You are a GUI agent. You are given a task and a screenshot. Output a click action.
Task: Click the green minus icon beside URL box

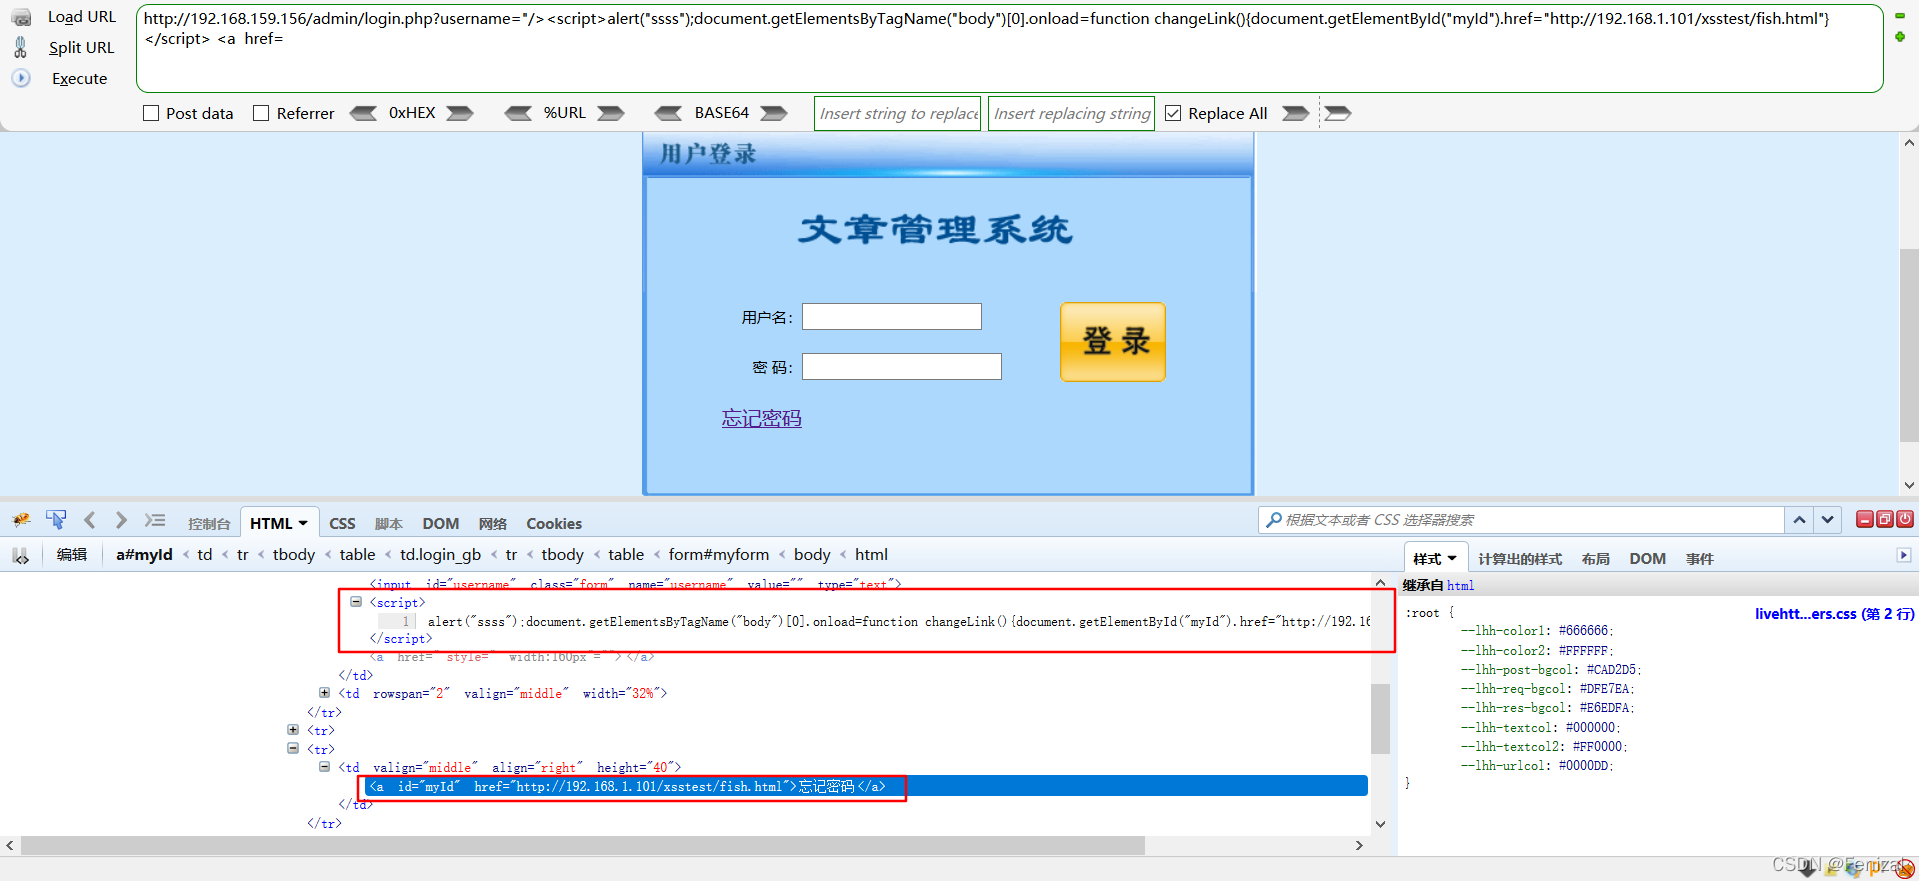[x=1900, y=16]
